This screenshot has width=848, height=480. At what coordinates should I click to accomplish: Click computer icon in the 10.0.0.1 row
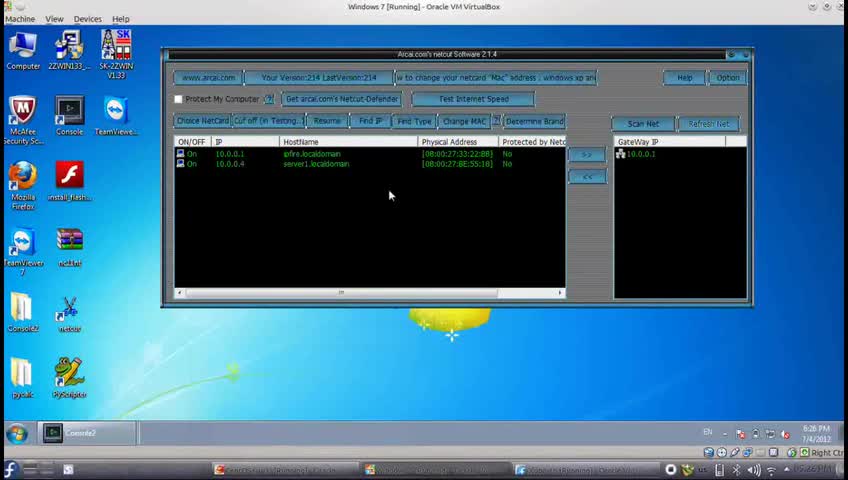coord(181,154)
